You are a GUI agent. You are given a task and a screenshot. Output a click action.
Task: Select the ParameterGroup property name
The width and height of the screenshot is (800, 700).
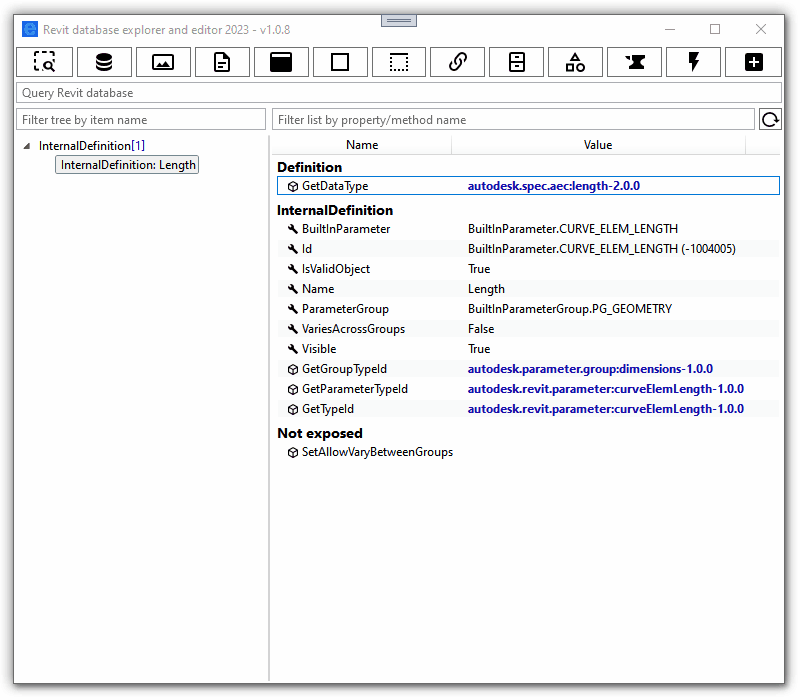click(345, 309)
